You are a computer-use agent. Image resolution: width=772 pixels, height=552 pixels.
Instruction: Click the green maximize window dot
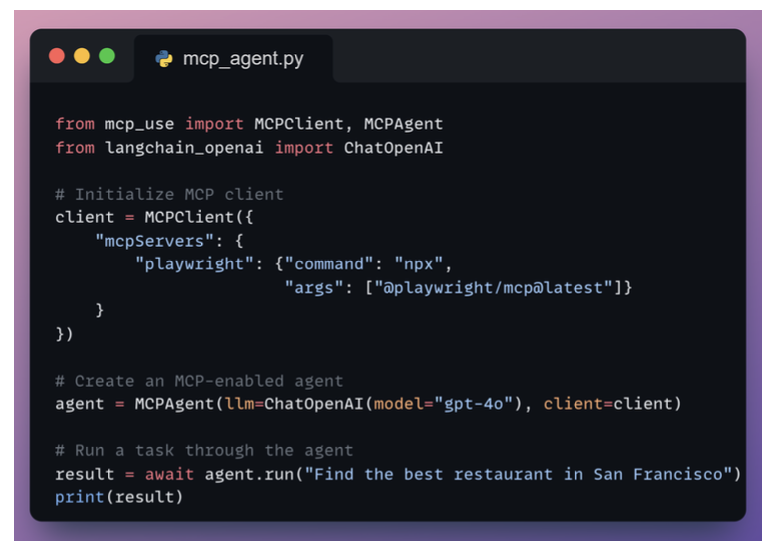[107, 57]
